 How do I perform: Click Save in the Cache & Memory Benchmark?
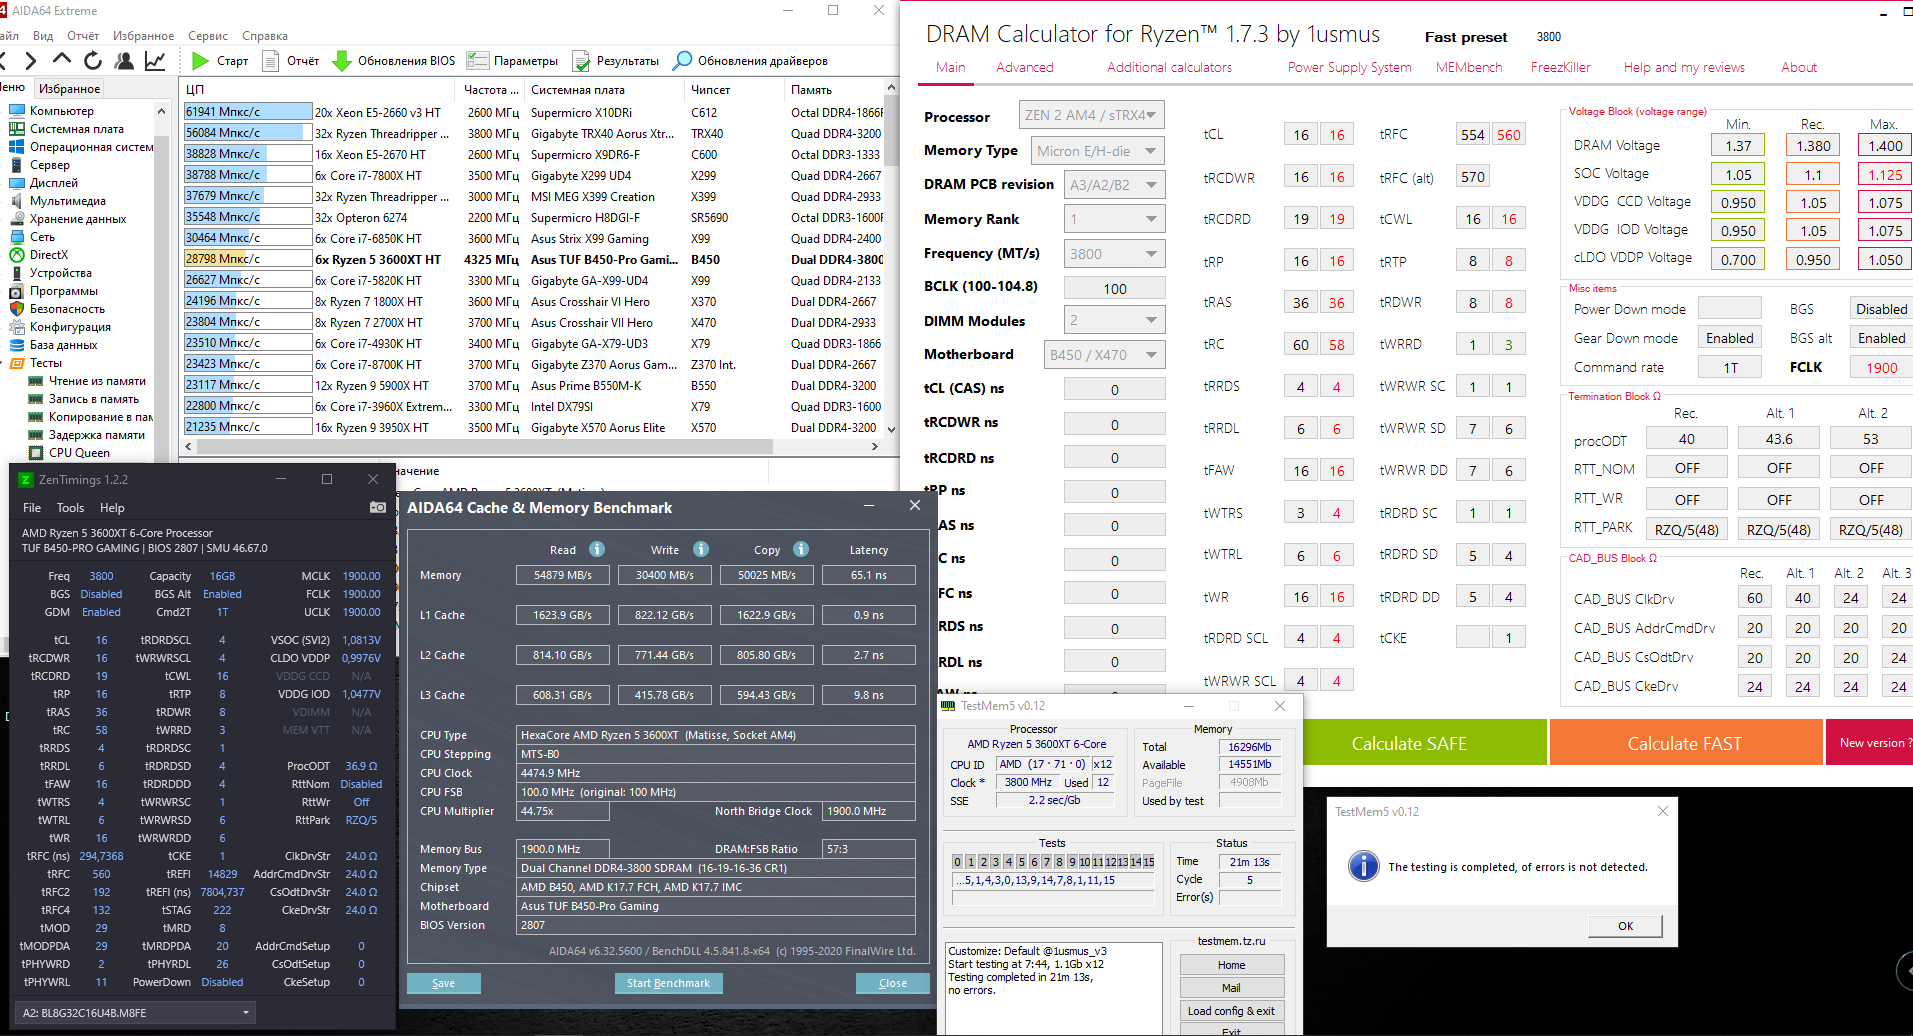(x=443, y=983)
